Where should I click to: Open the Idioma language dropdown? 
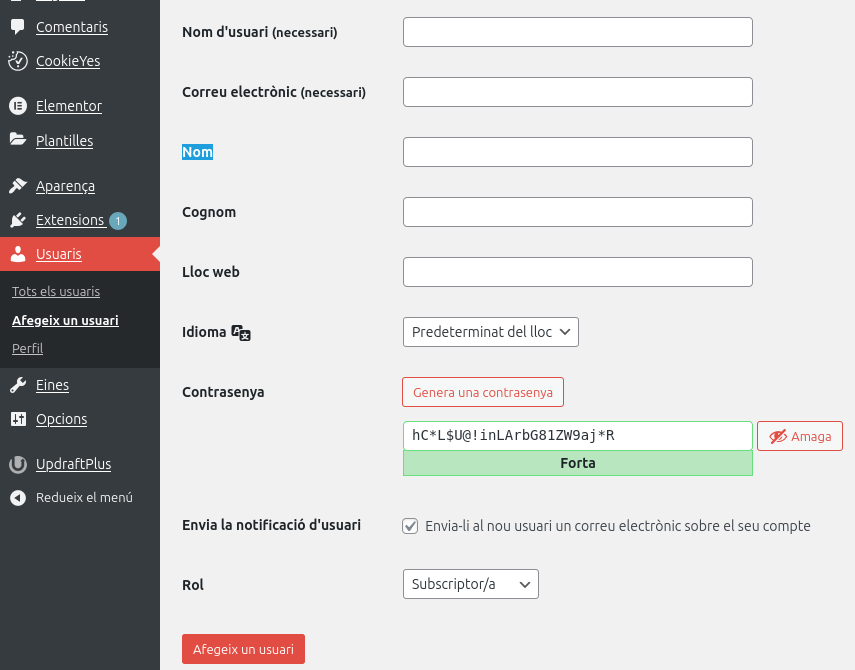click(x=490, y=332)
